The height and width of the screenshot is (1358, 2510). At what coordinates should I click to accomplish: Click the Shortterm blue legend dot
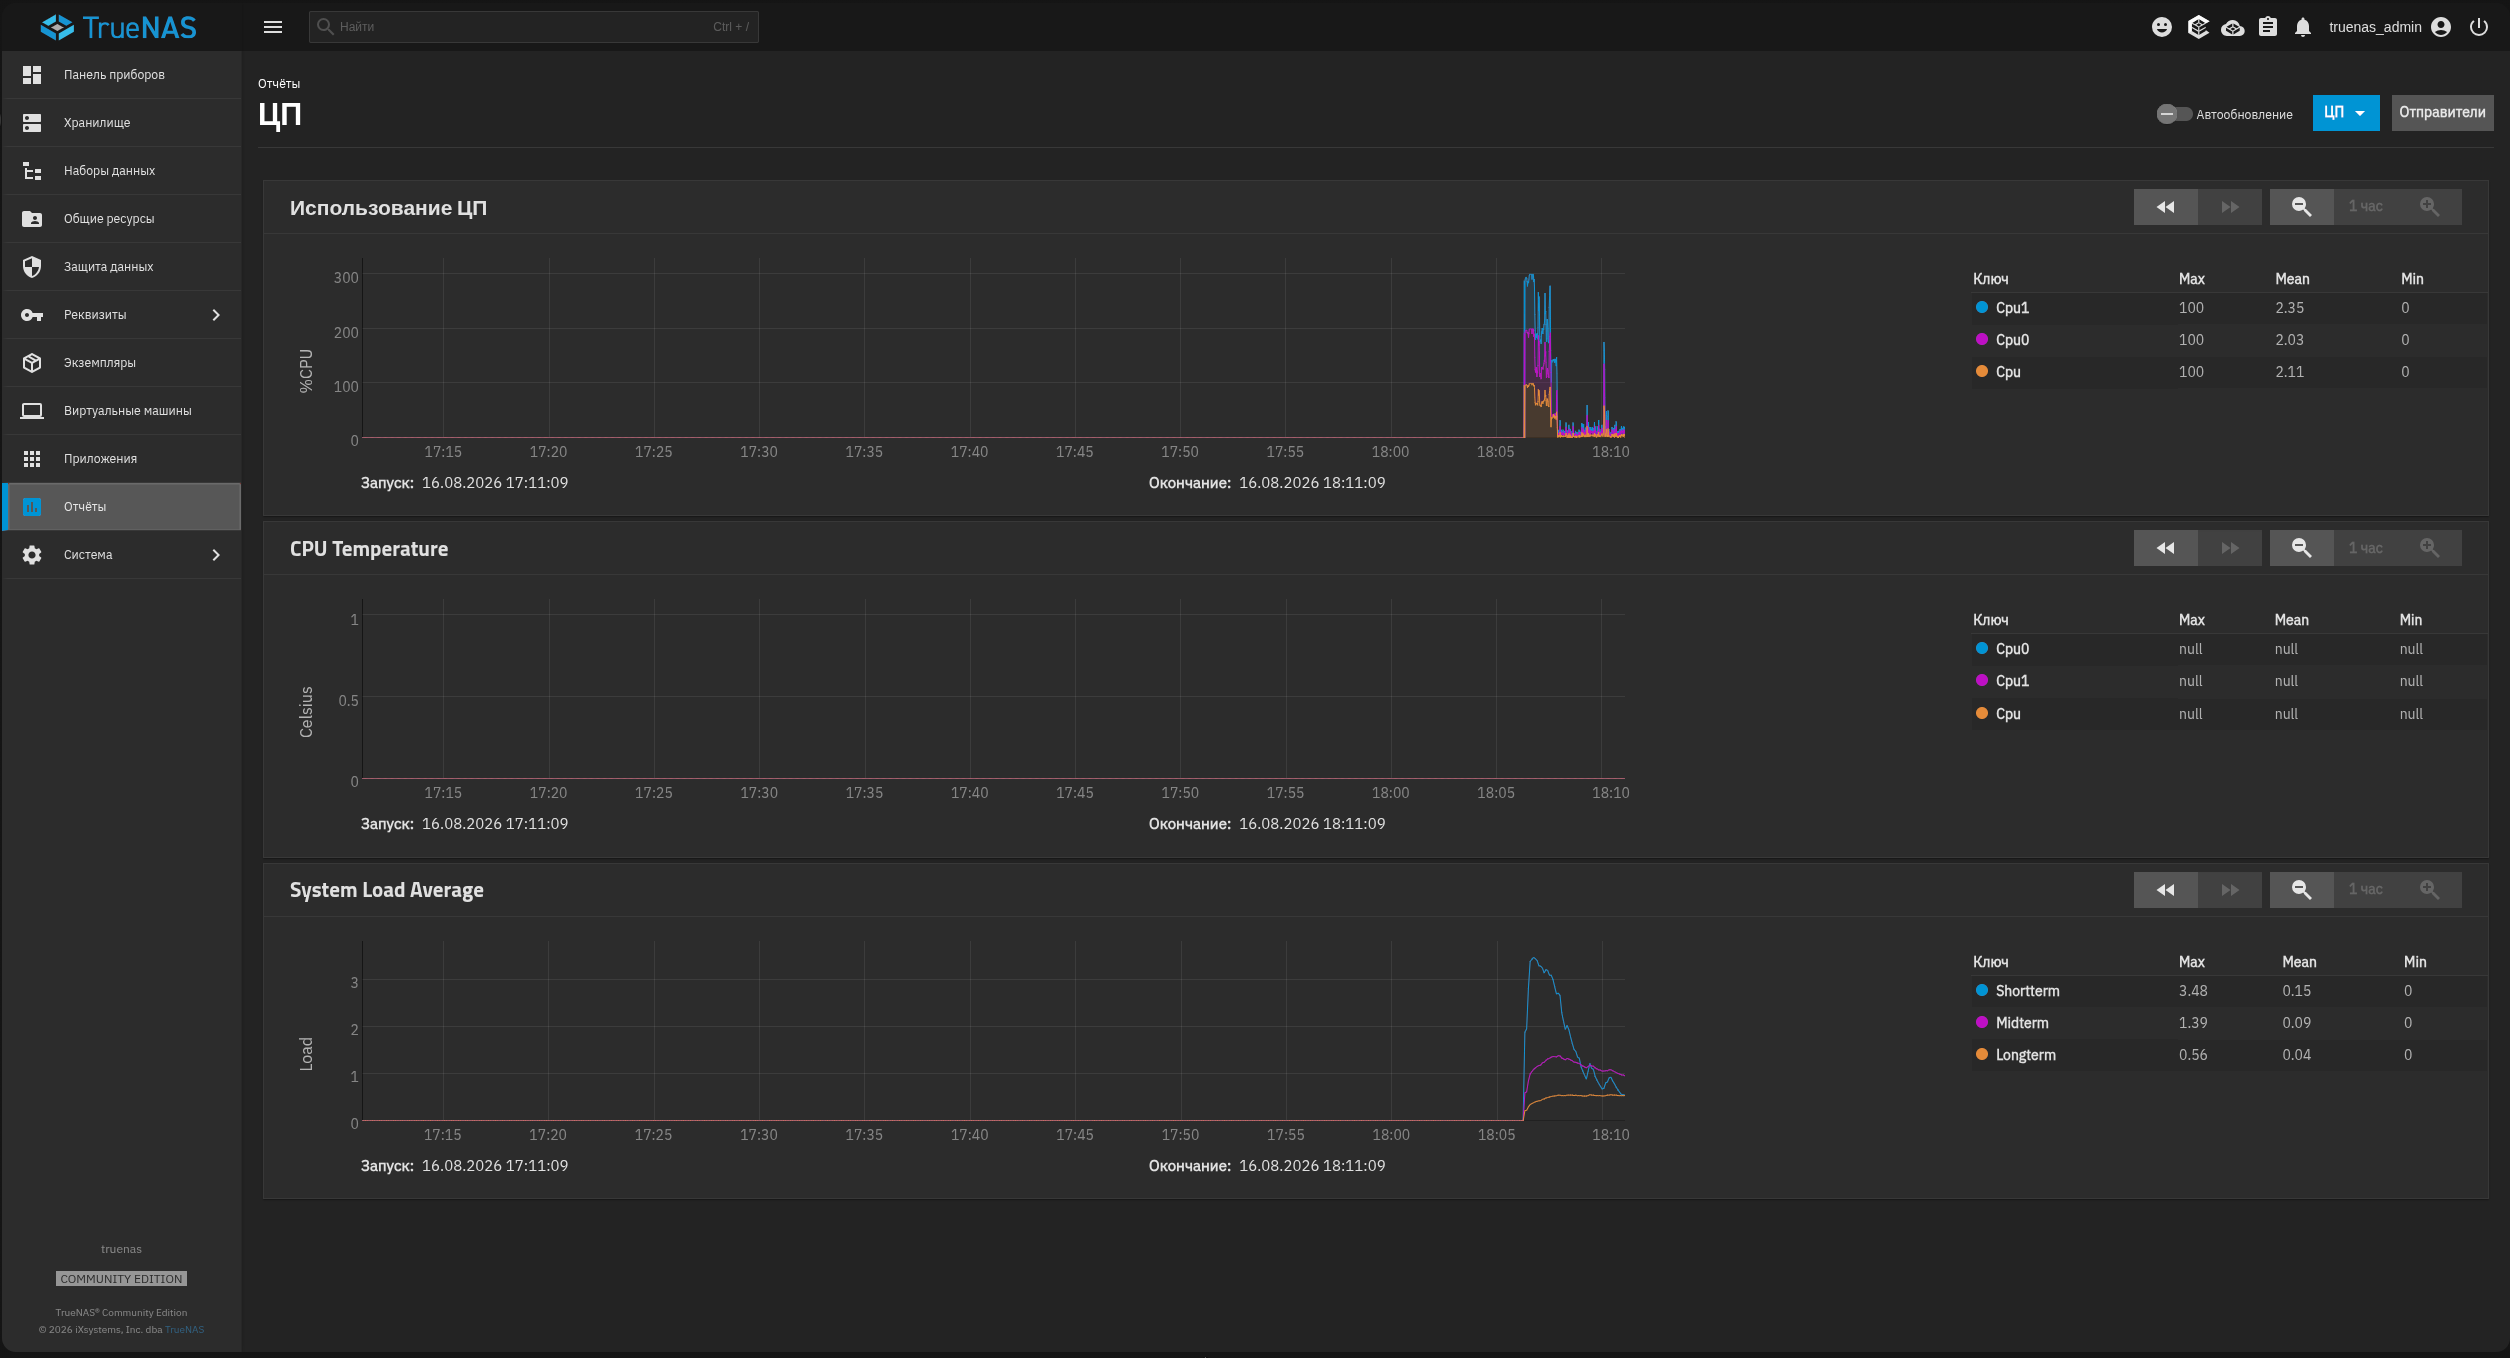pos(1982,991)
